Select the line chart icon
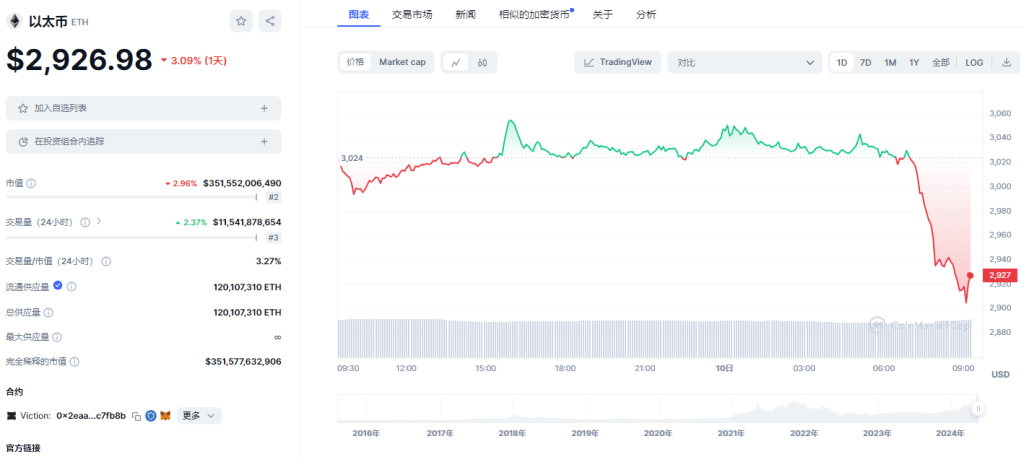The width and height of the screenshot is (1024, 457). (456, 62)
